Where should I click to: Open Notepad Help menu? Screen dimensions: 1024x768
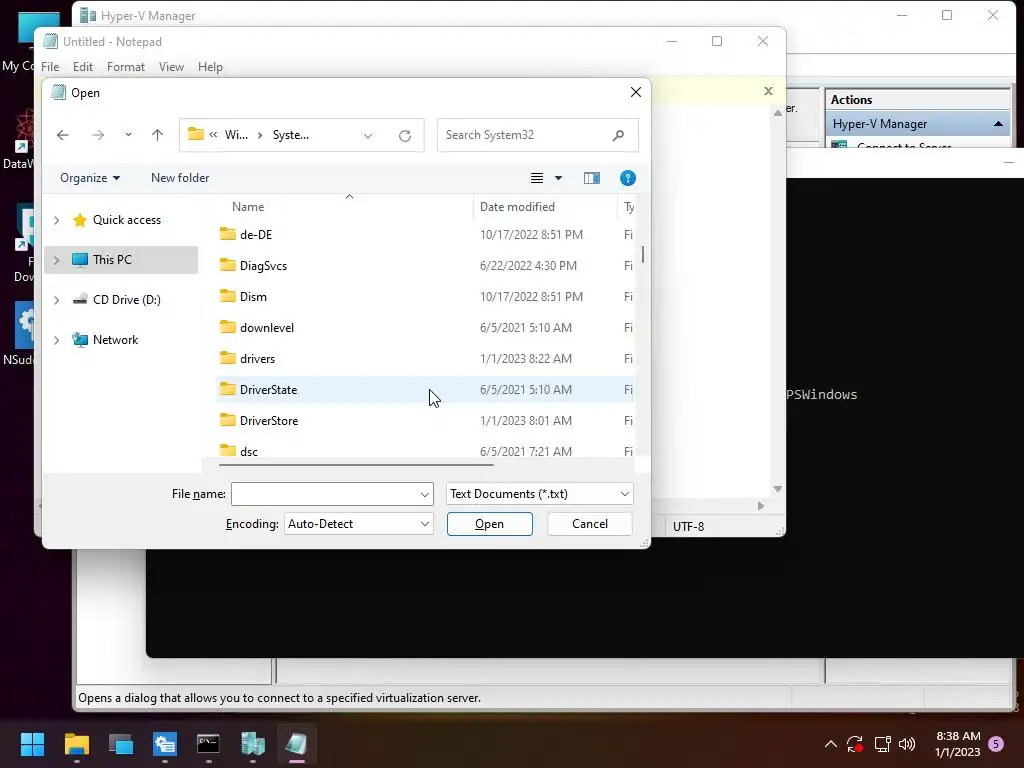click(x=210, y=67)
